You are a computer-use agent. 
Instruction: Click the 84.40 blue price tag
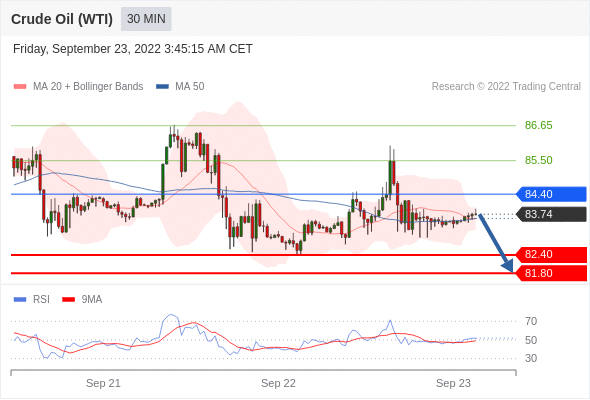coord(550,194)
